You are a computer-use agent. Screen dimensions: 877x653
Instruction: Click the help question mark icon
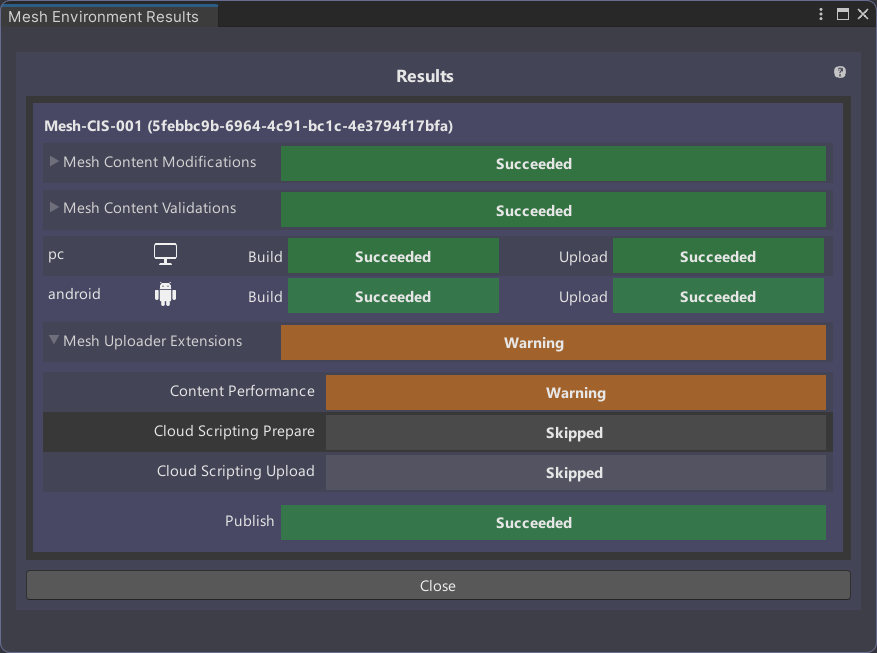[x=840, y=72]
